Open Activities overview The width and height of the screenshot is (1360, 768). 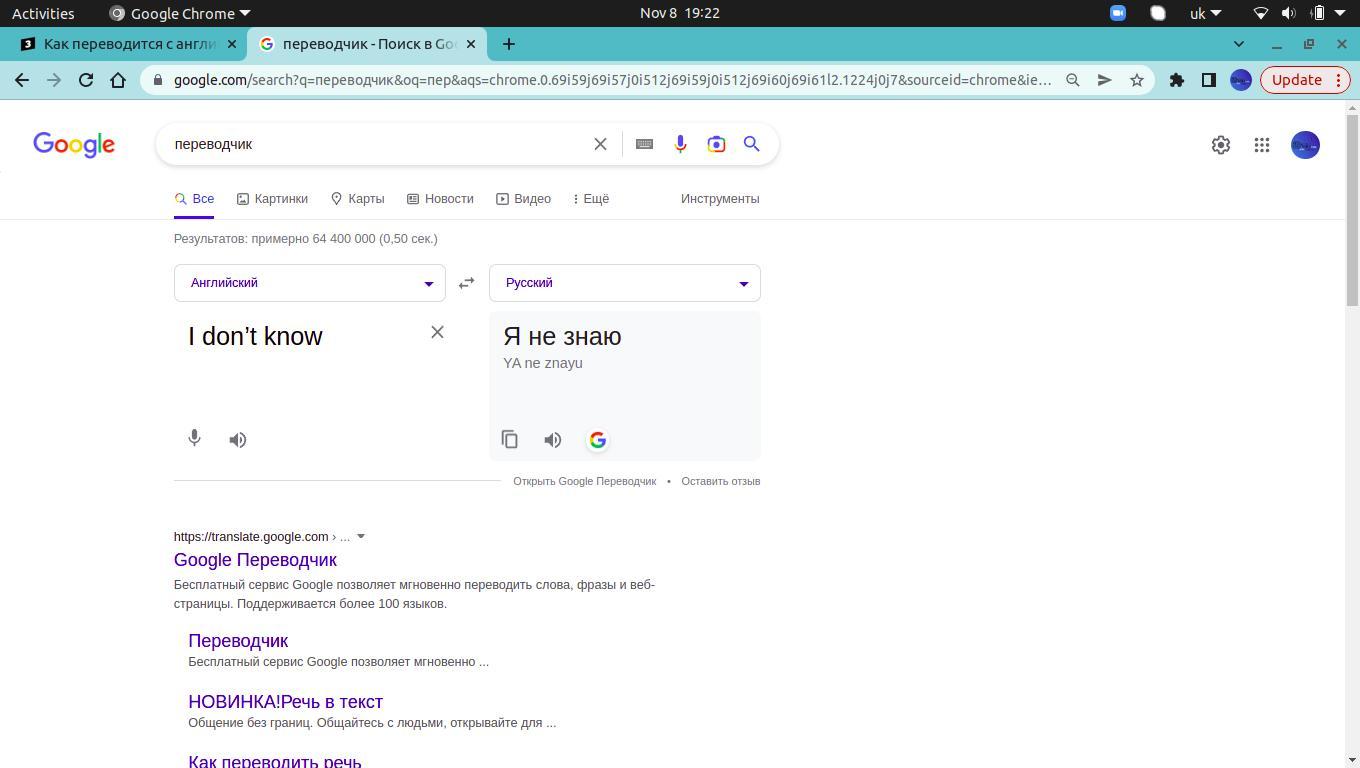click(43, 13)
